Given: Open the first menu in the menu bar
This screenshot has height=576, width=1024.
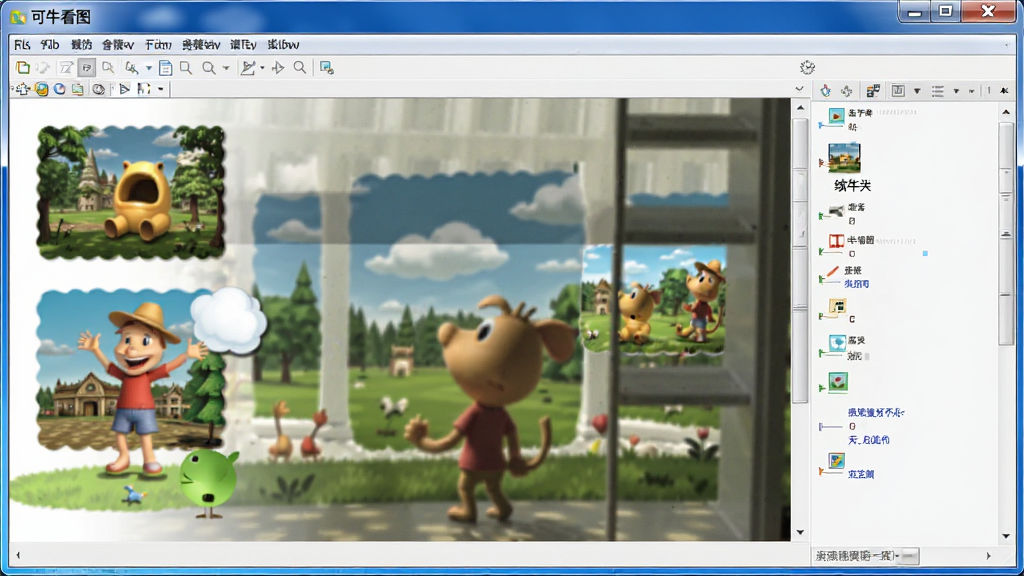Looking at the screenshot, I should click(x=22, y=44).
